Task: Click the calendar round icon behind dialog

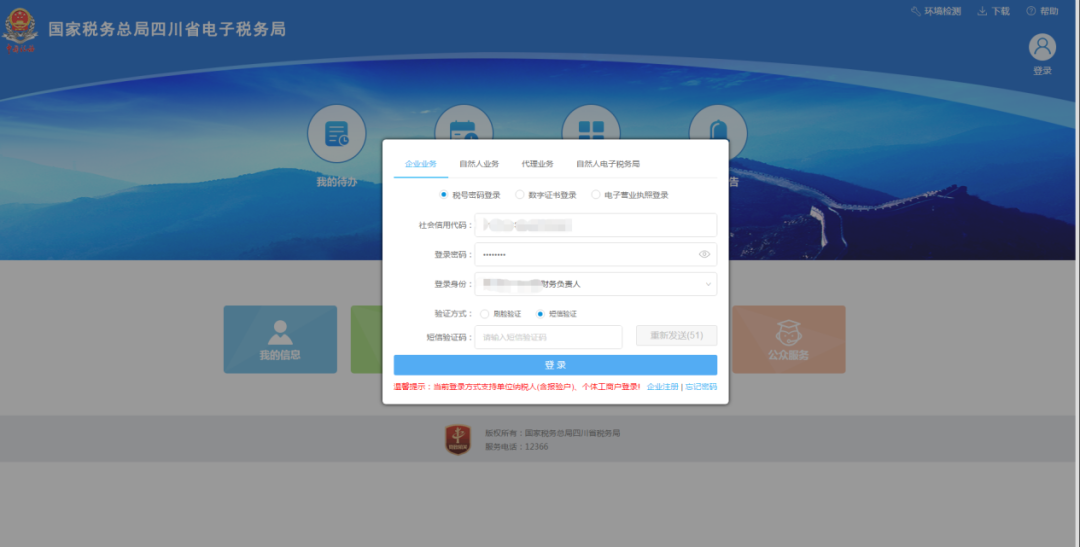Action: coord(464,123)
